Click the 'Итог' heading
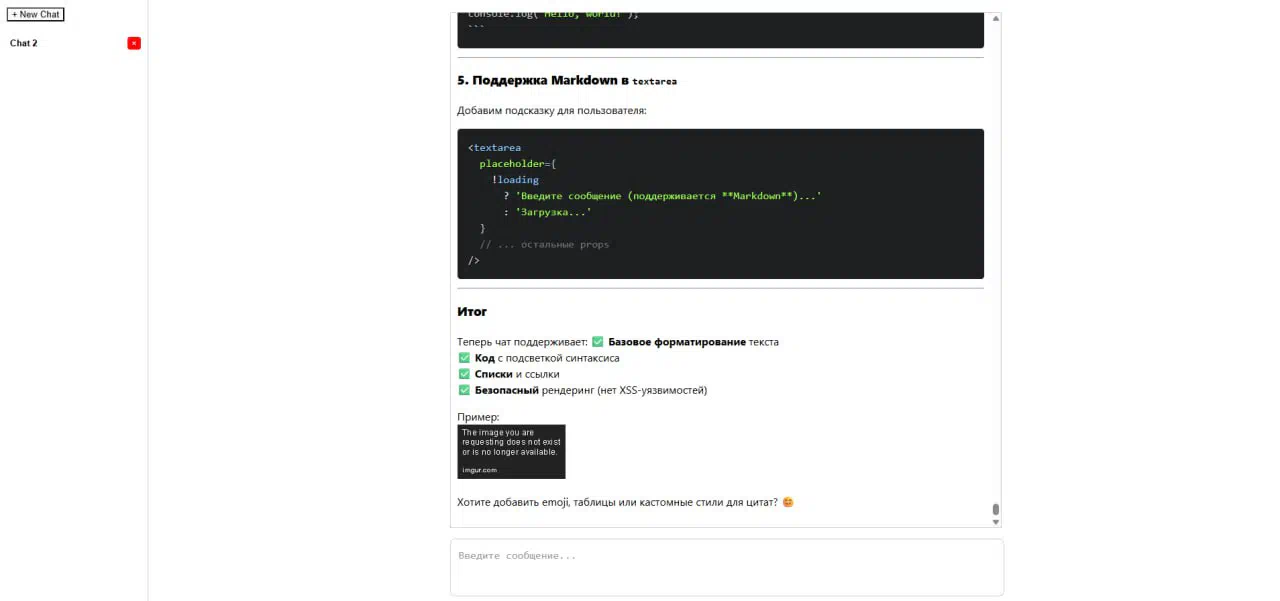This screenshot has width=1280, height=601. 472,312
